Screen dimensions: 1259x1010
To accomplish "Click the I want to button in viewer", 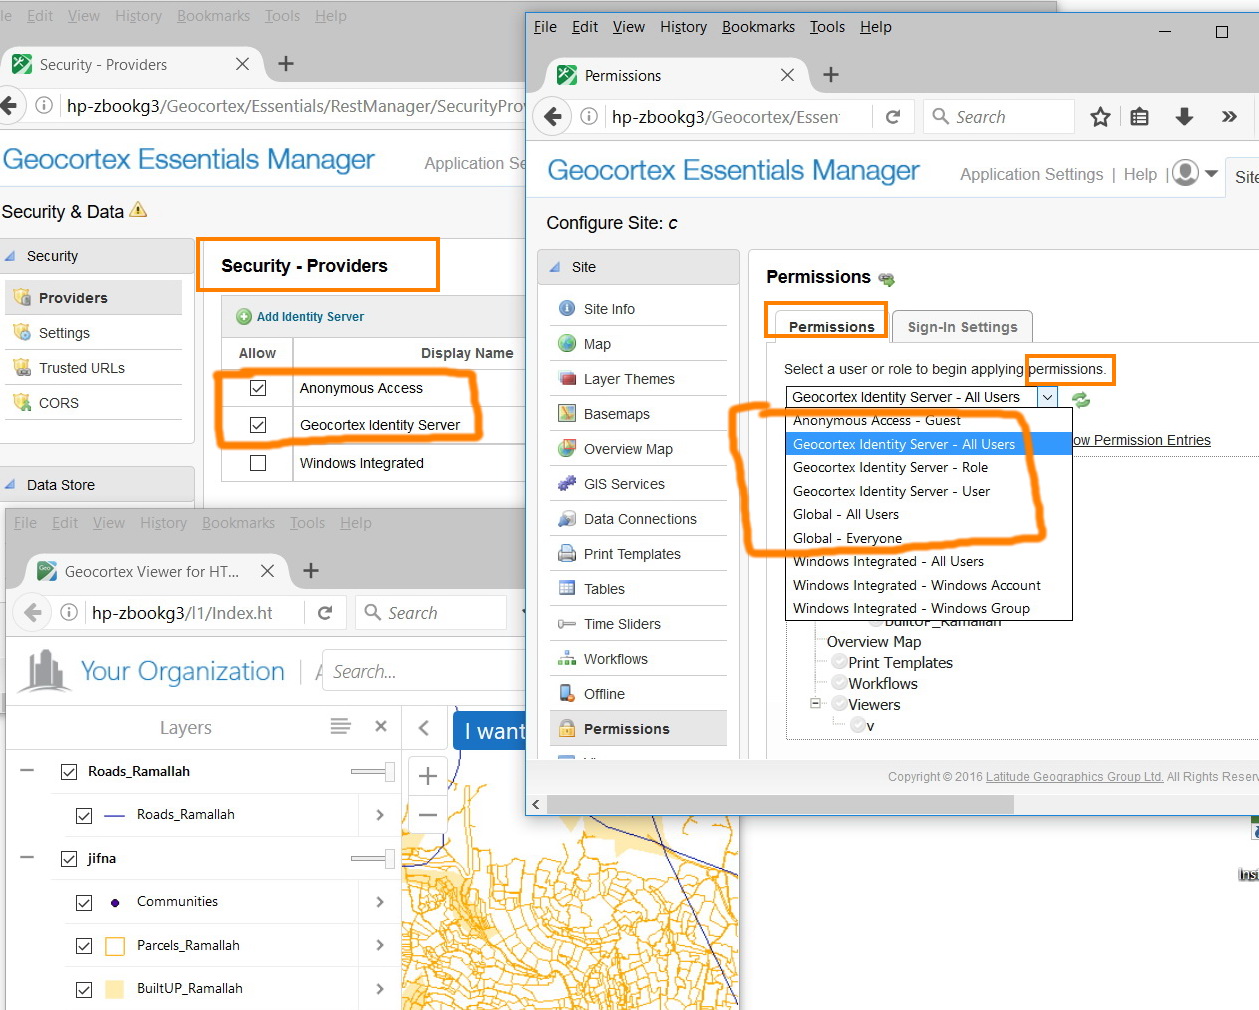I will click(489, 731).
